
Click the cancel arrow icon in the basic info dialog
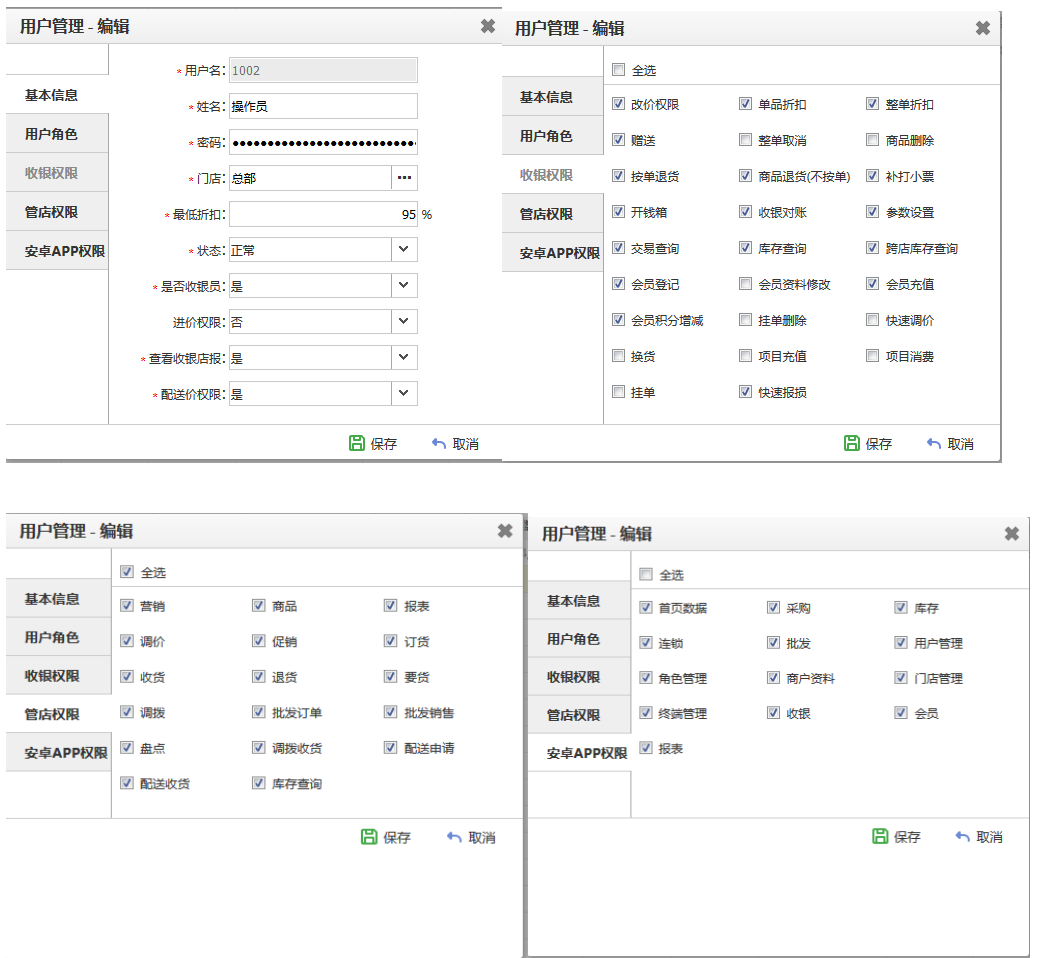(x=439, y=443)
